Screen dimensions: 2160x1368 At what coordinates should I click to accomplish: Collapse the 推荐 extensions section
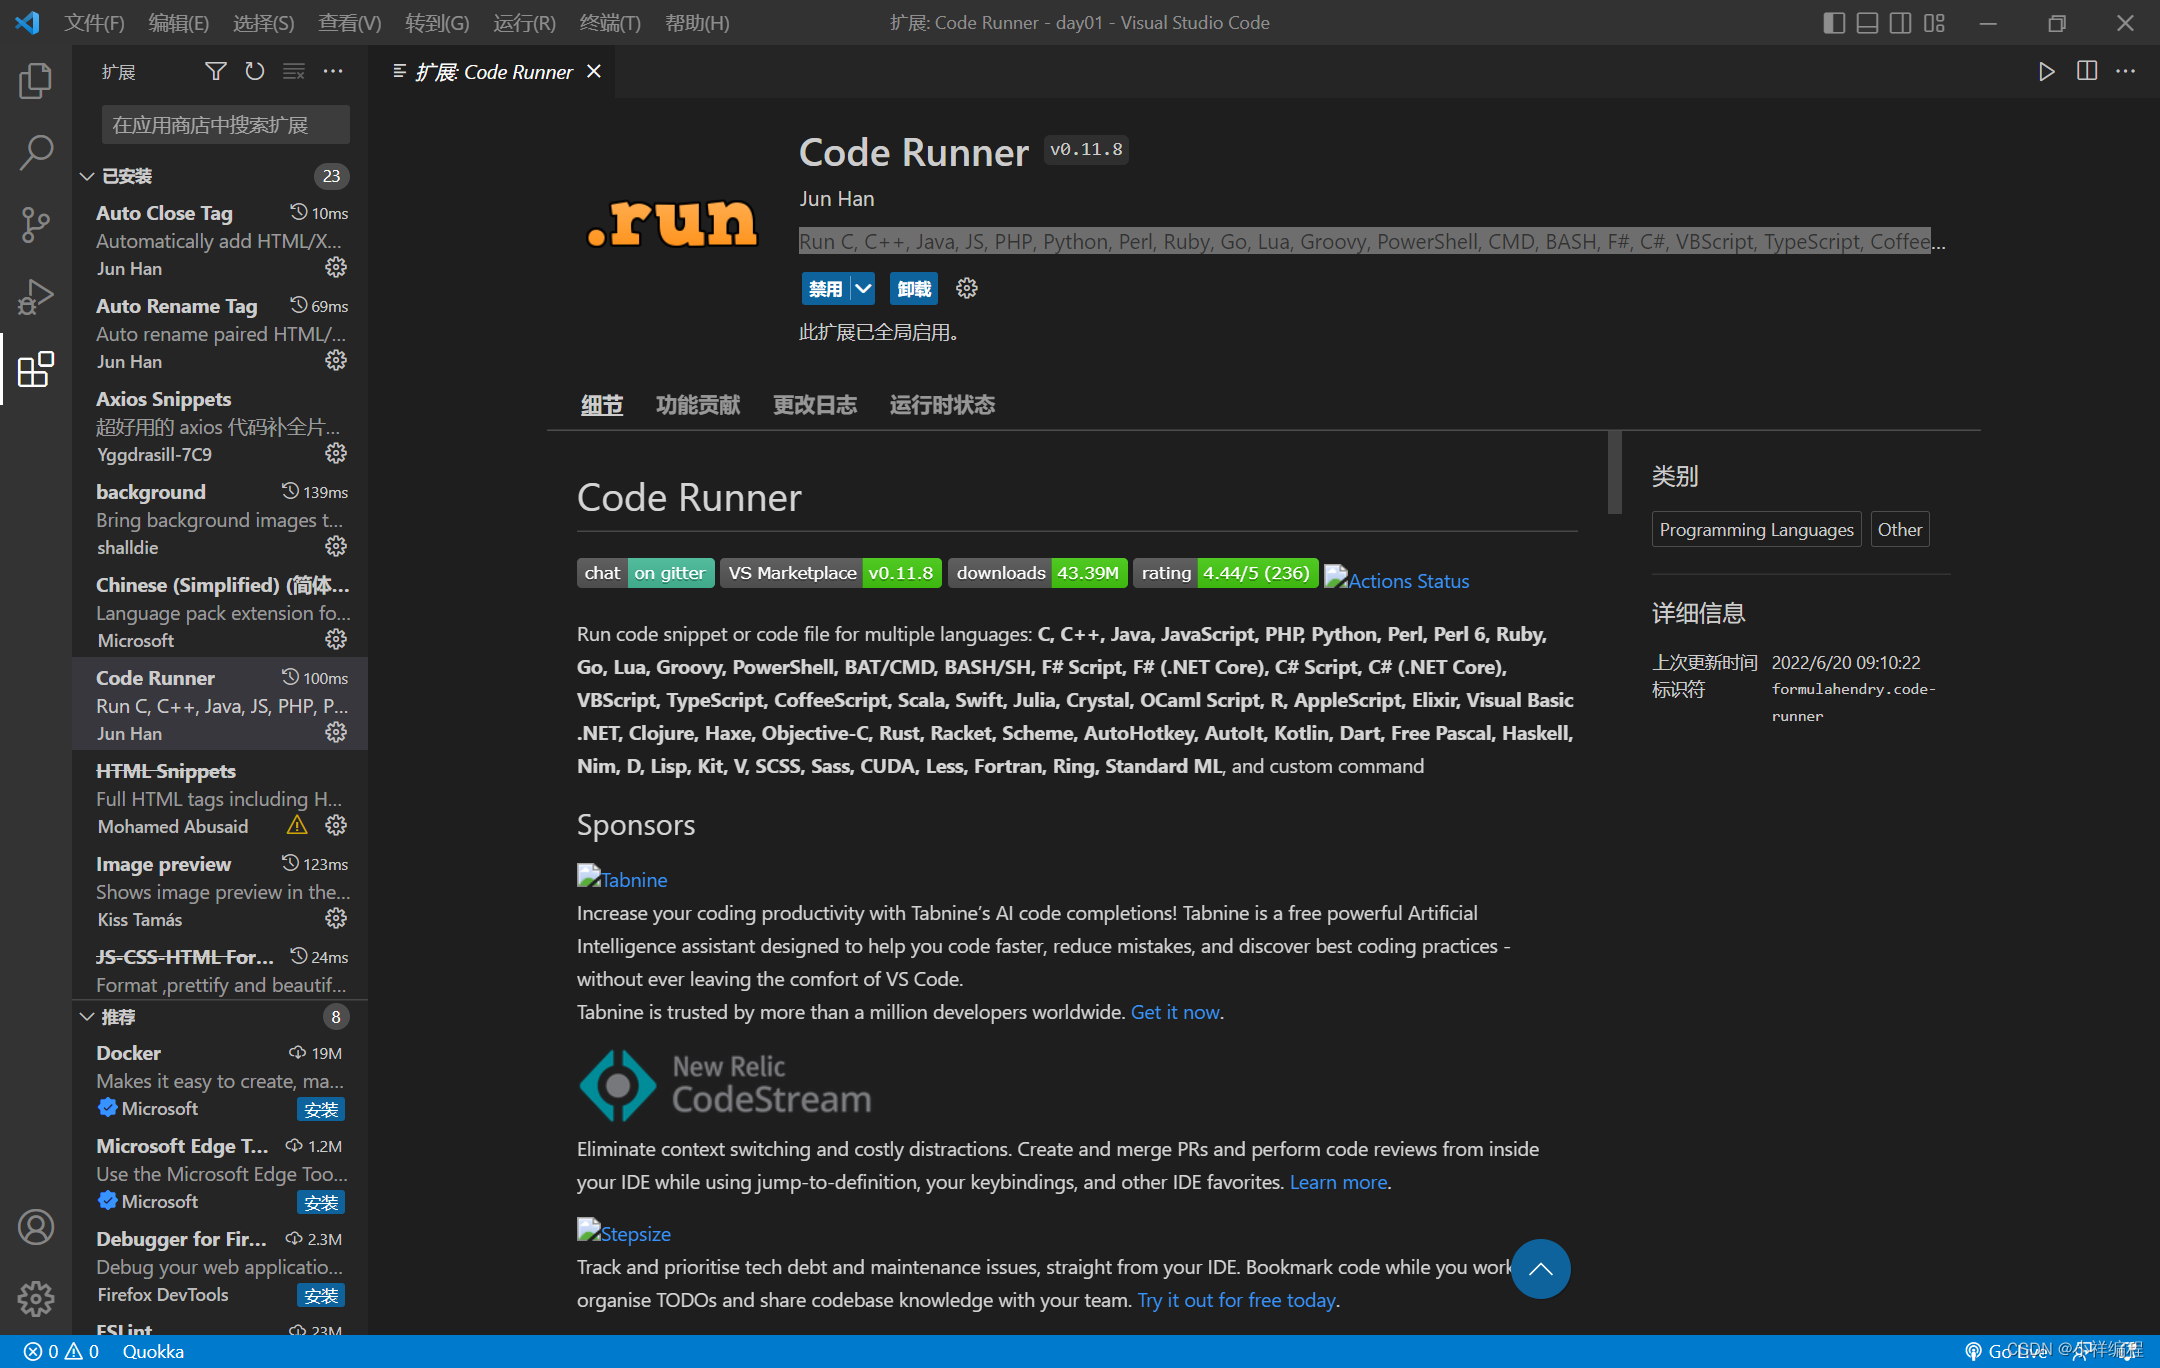[x=87, y=1017]
